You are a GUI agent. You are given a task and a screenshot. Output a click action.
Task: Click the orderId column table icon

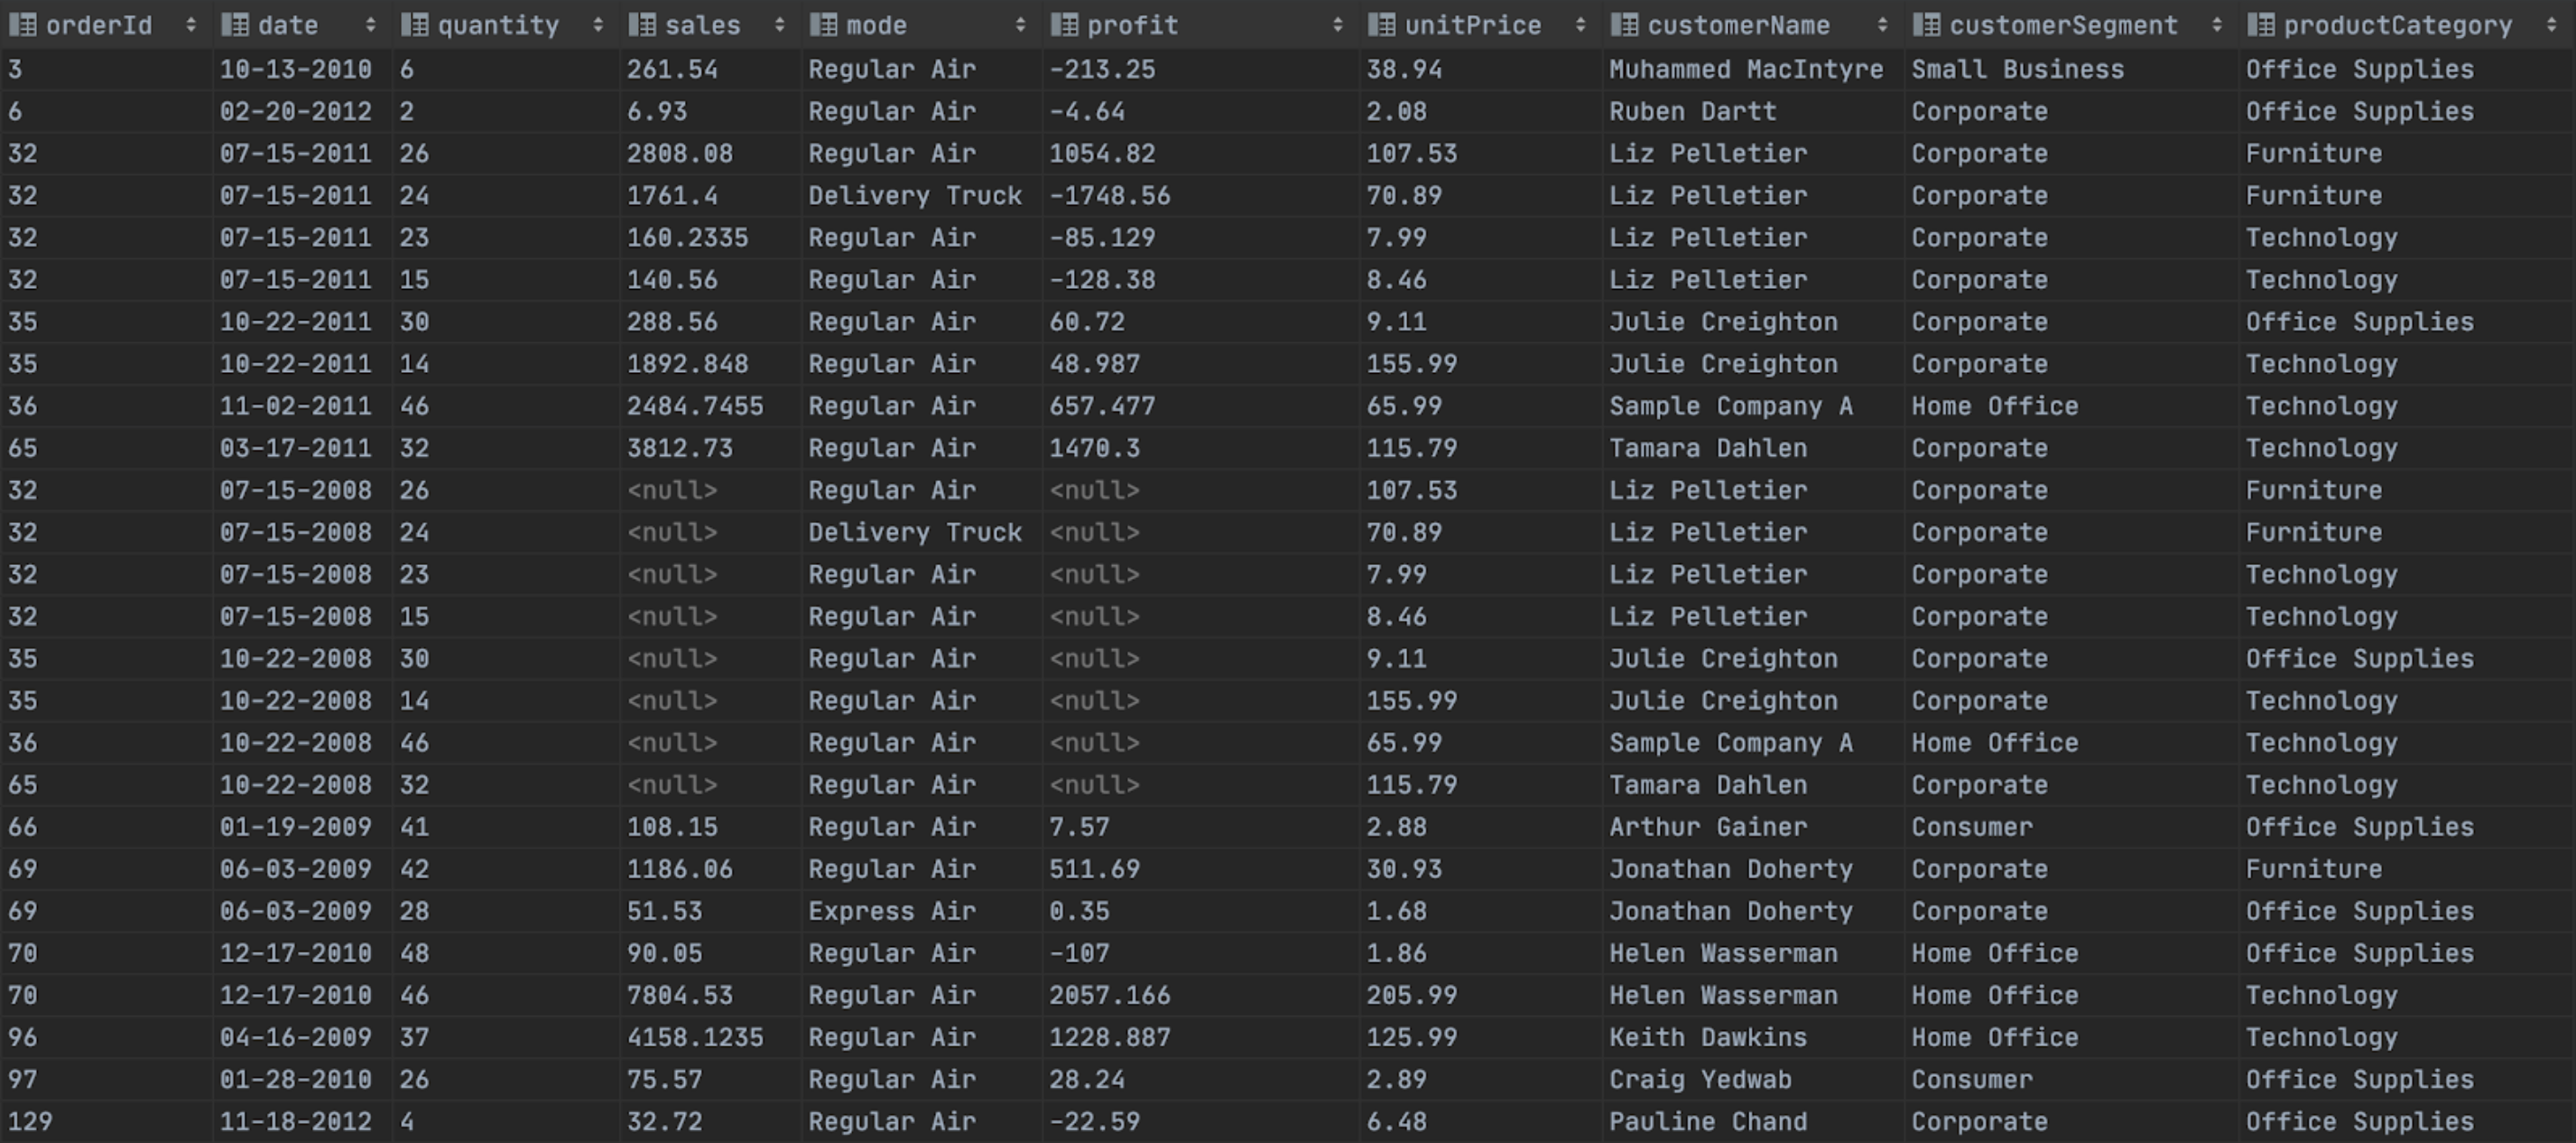click(23, 25)
